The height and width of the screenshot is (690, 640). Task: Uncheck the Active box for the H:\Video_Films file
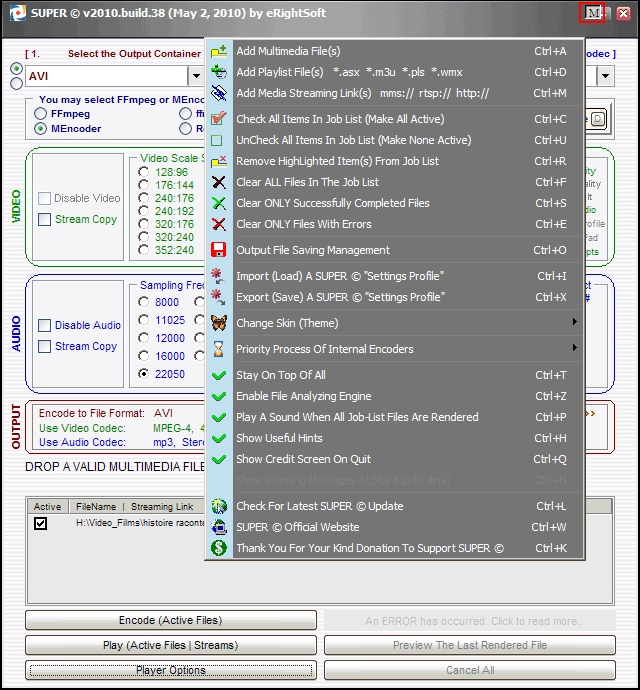pos(40,524)
